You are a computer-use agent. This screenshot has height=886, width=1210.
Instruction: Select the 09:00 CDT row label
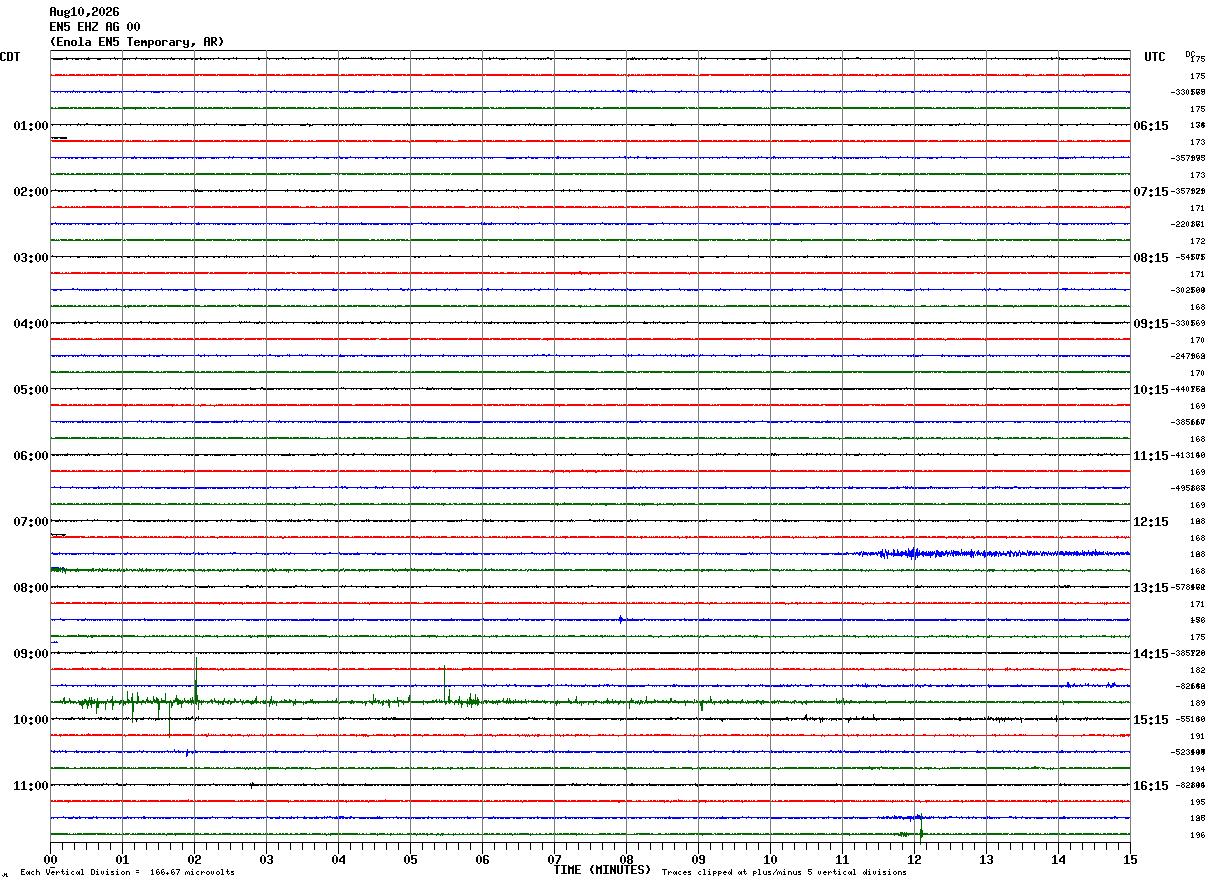tap(31, 654)
